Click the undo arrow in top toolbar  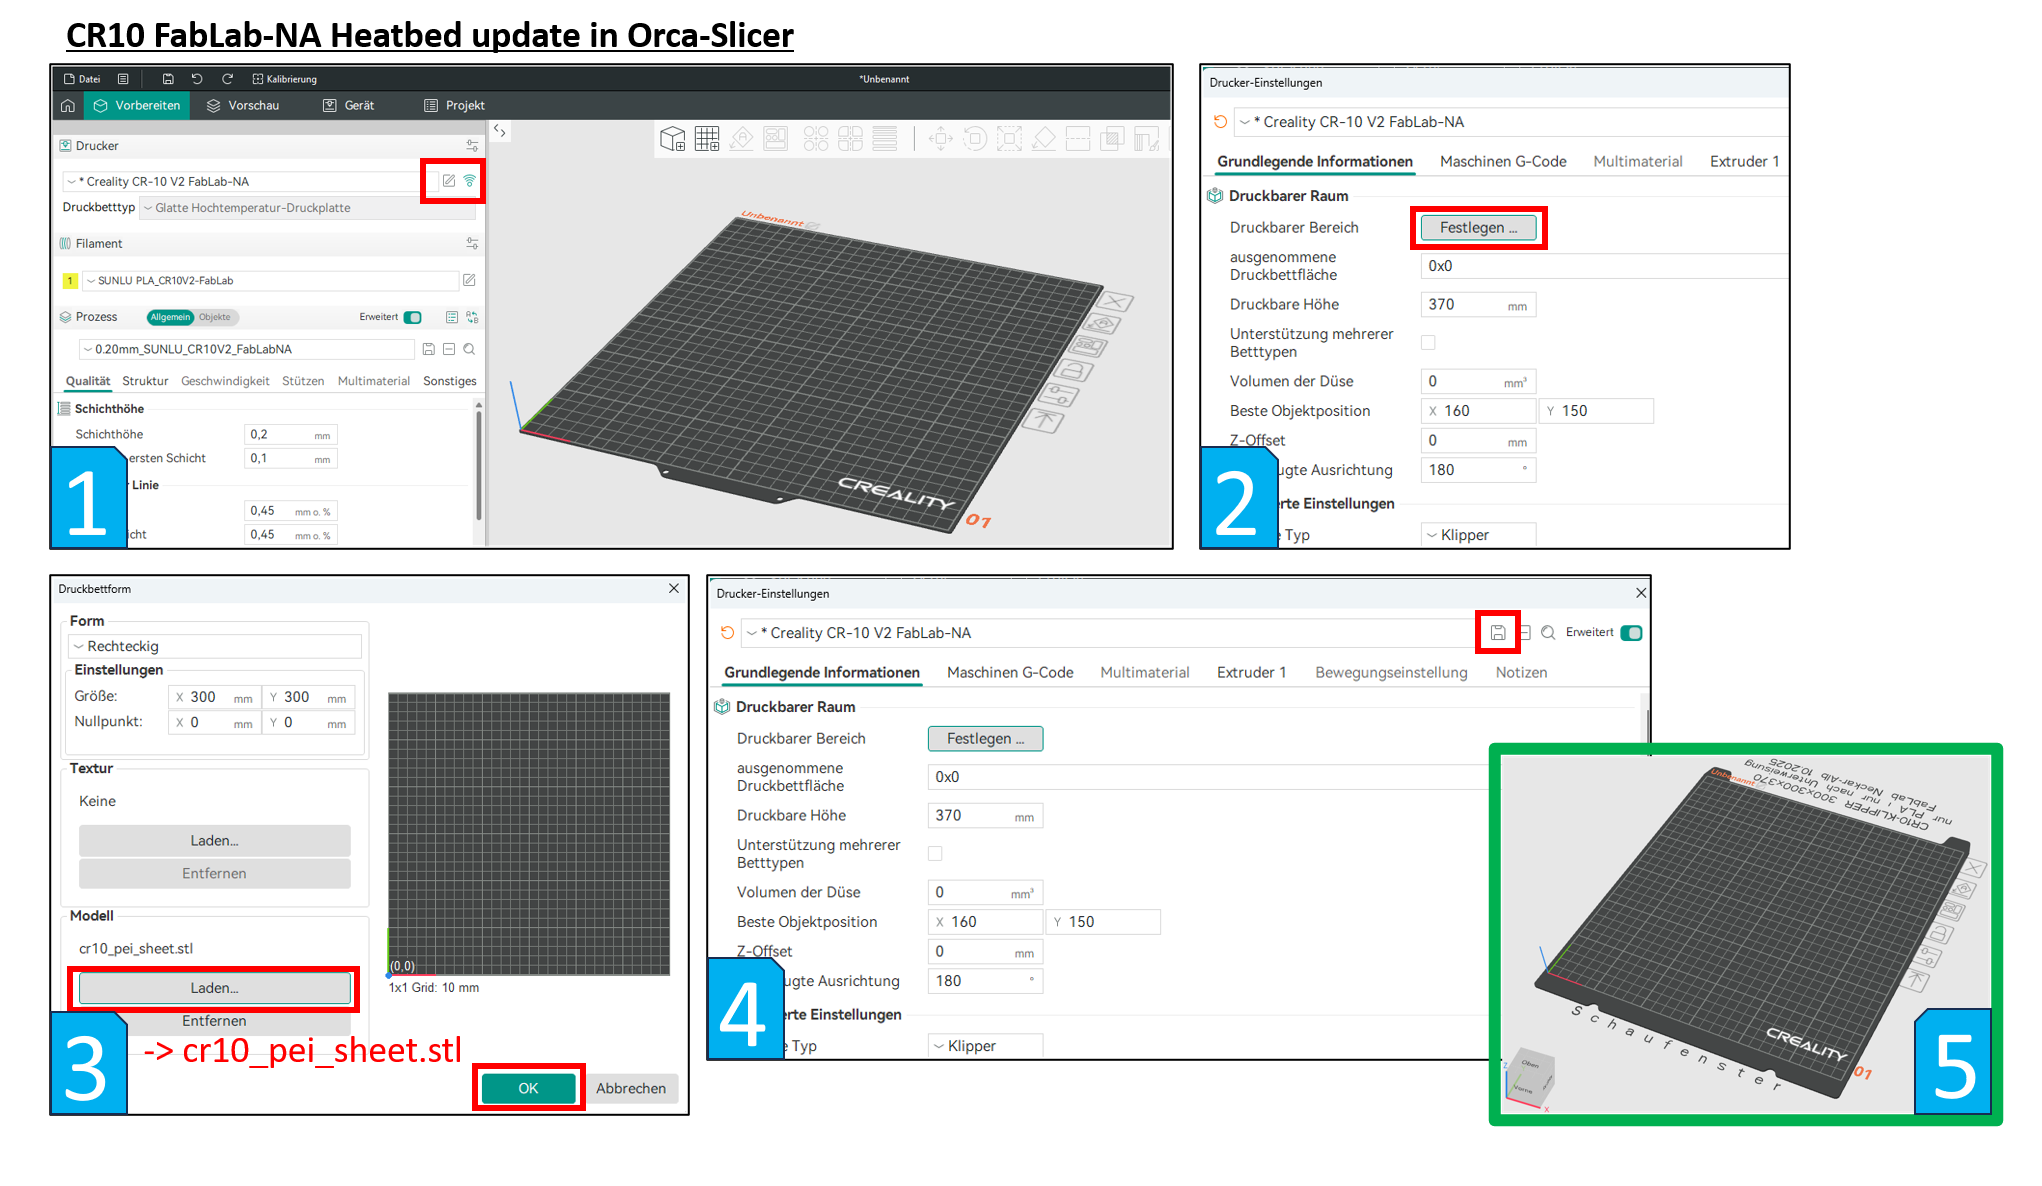197,79
